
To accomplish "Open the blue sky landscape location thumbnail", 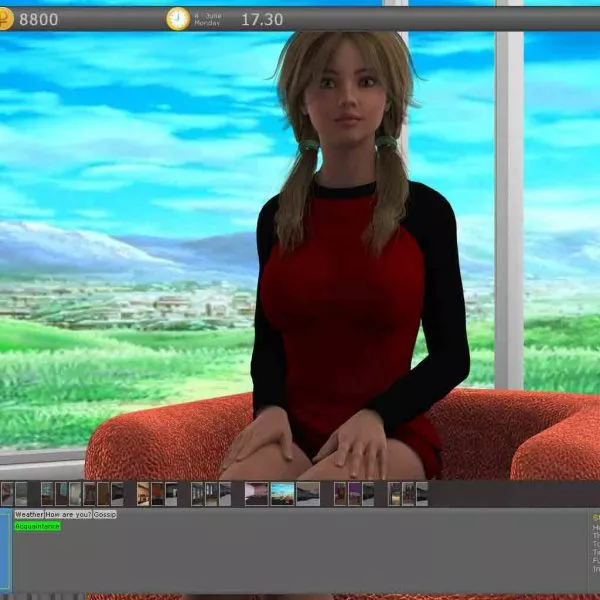I will pos(283,493).
